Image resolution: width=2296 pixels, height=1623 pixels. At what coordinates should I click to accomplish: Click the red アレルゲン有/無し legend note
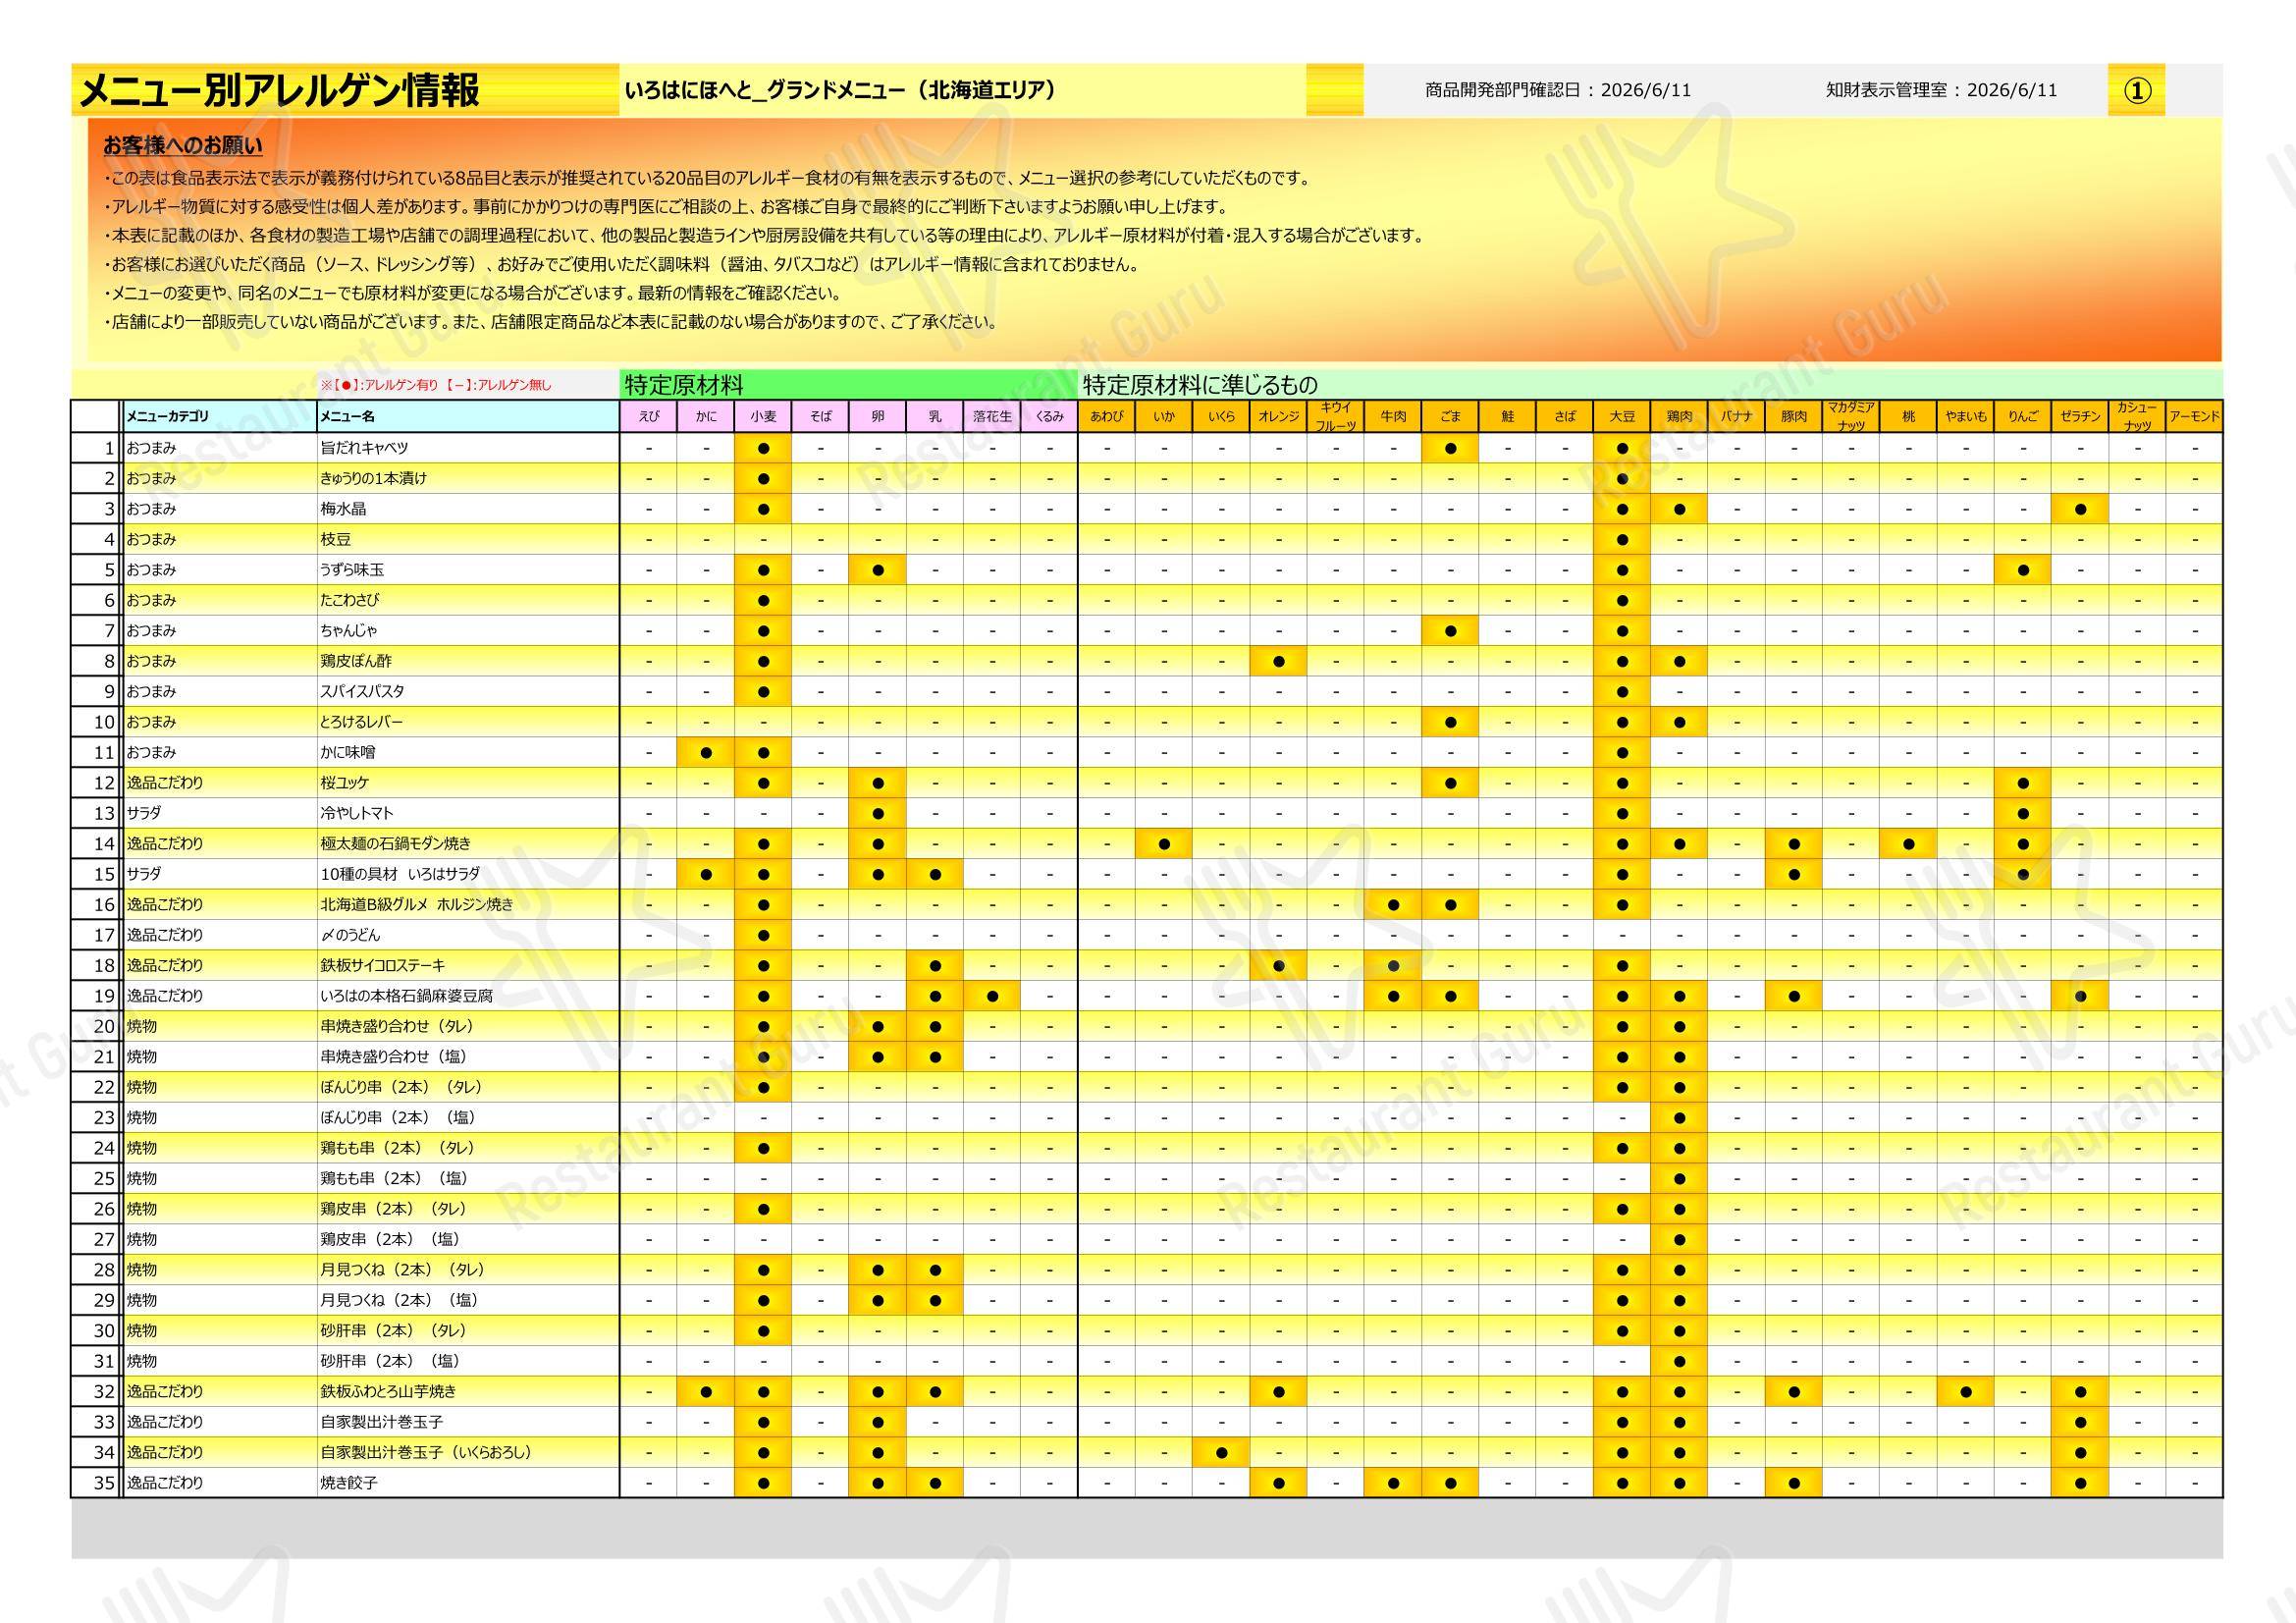pos(436,385)
